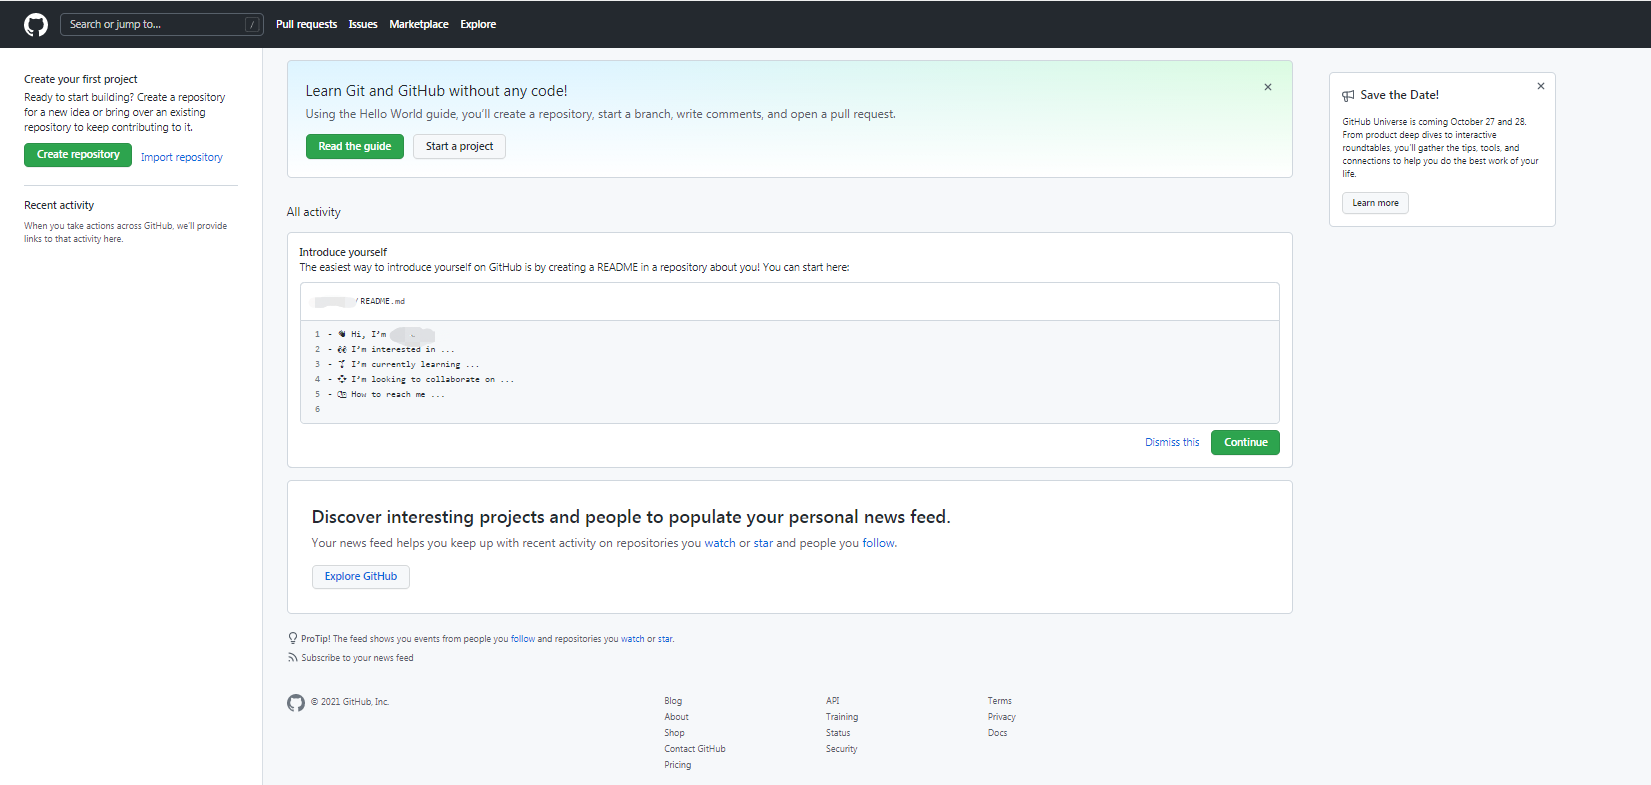Click the slash shortcut icon in search box
Viewport: 1651px width, 785px height.
(x=252, y=25)
